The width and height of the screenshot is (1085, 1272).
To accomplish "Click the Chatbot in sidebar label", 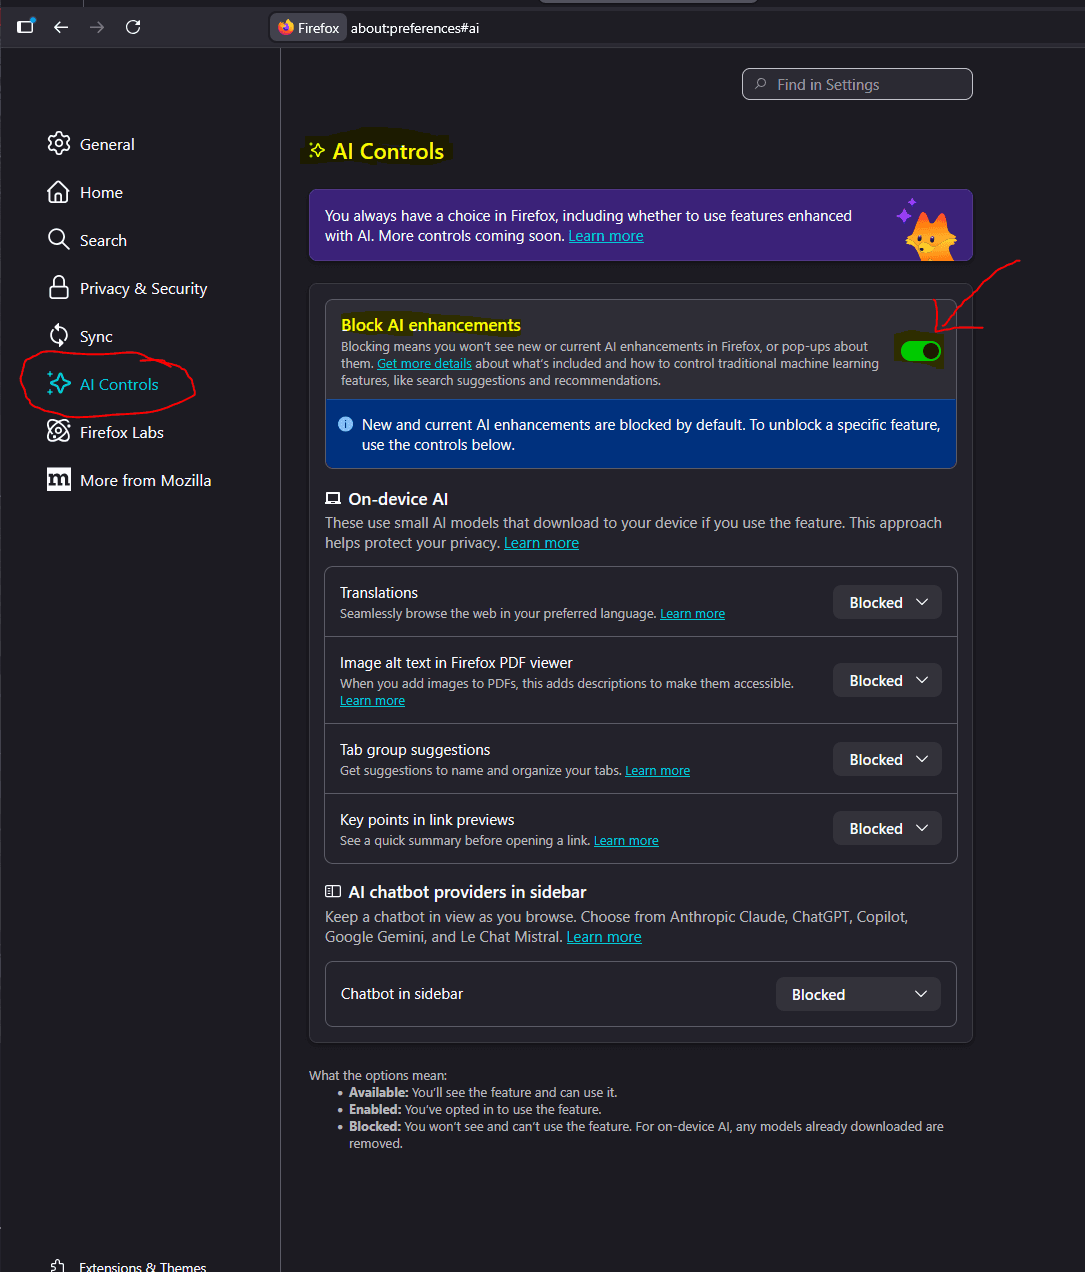I will (x=402, y=994).
